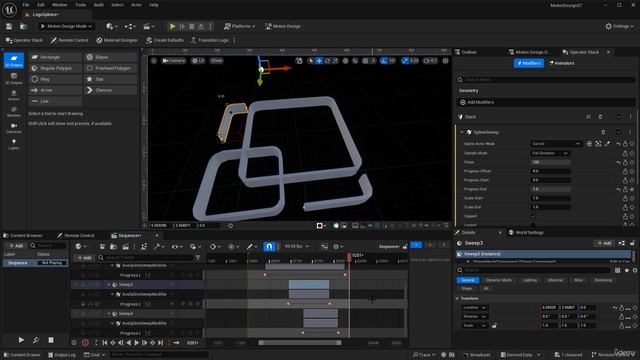
Task: Click the timeline playhead marker
Action: [349, 256]
